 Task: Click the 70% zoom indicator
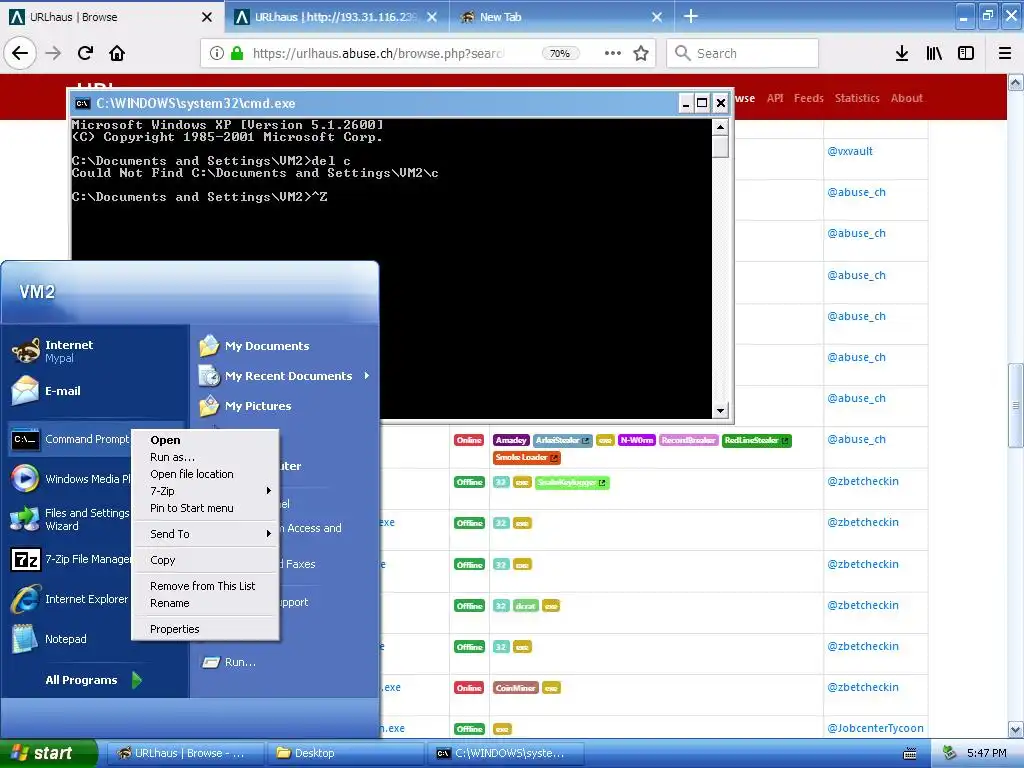[x=560, y=54]
